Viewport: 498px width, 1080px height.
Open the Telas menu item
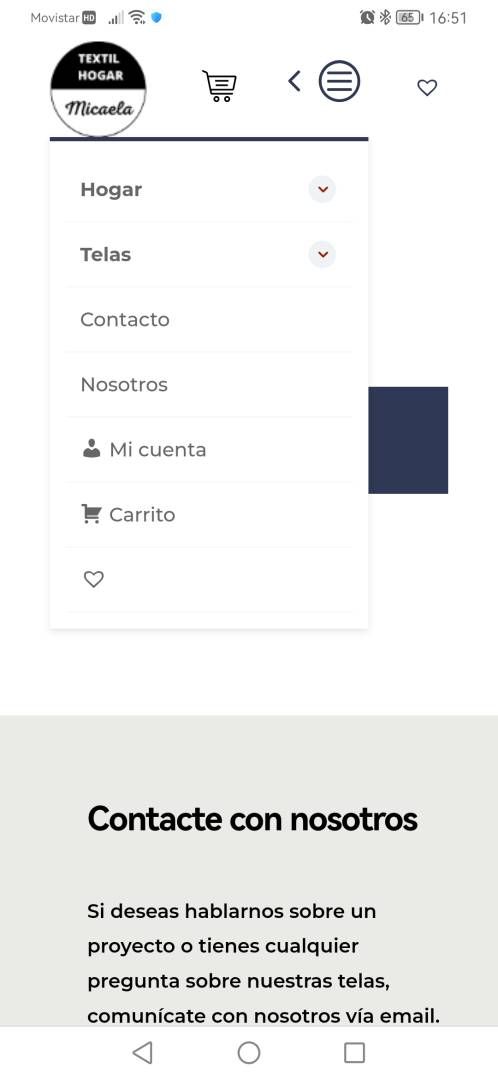[x=105, y=254]
